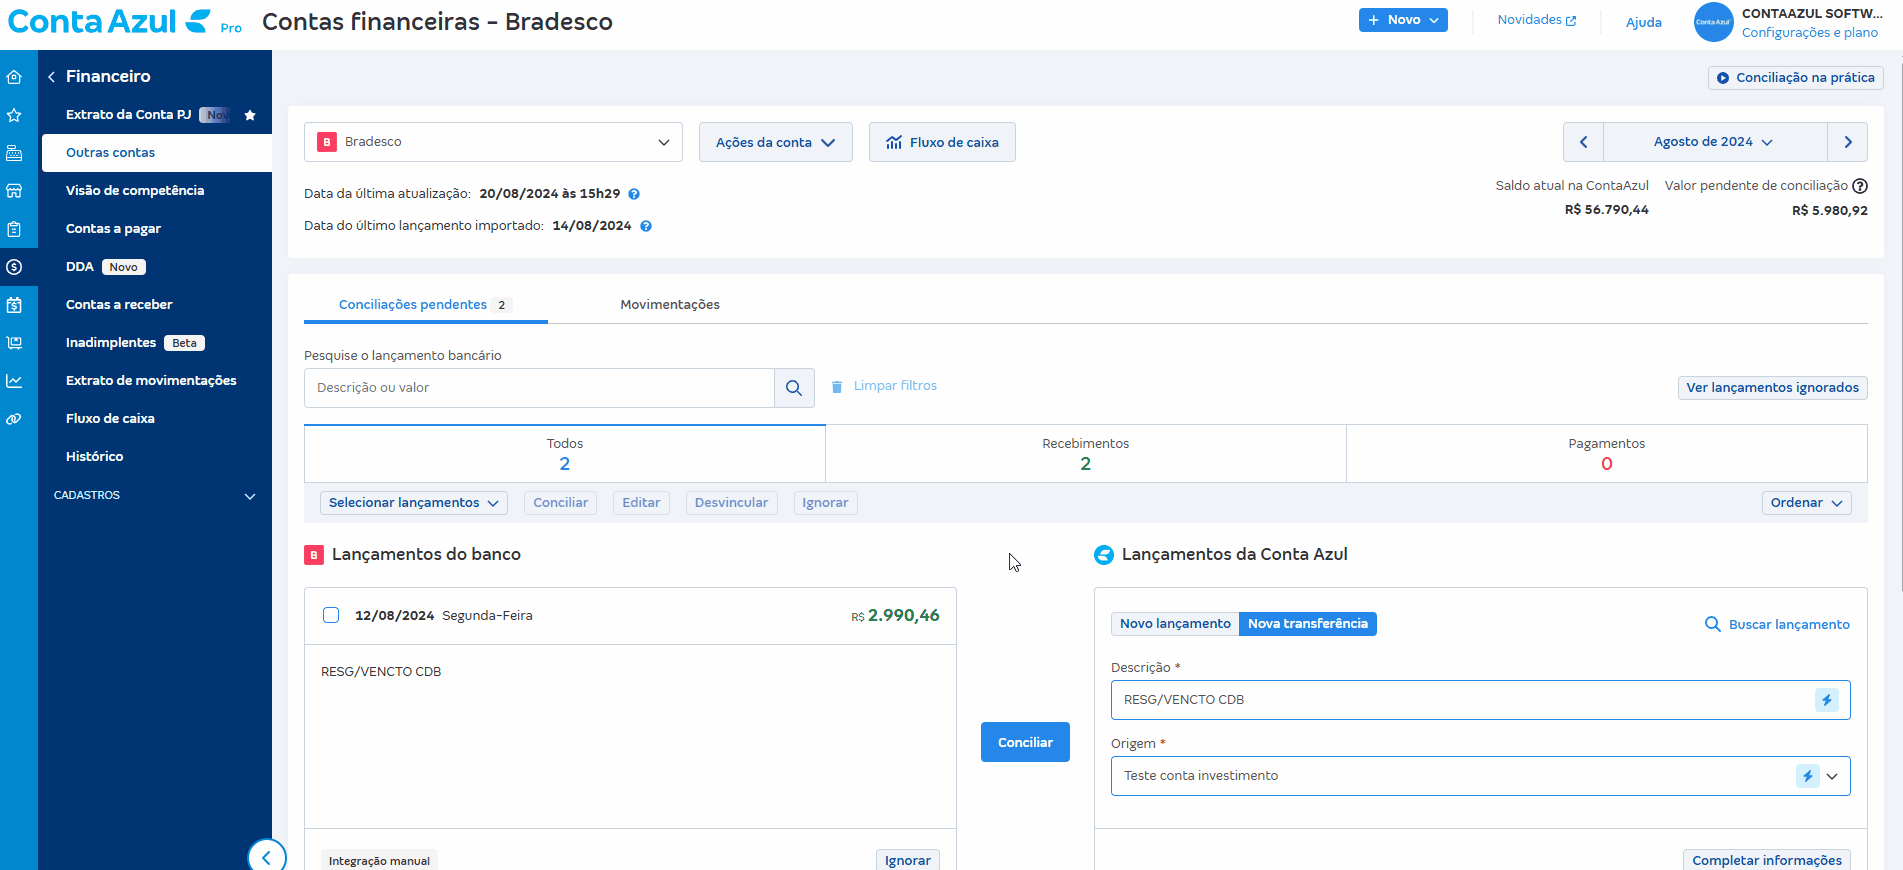
Task: Click Conciliação na prática button
Action: [1795, 78]
